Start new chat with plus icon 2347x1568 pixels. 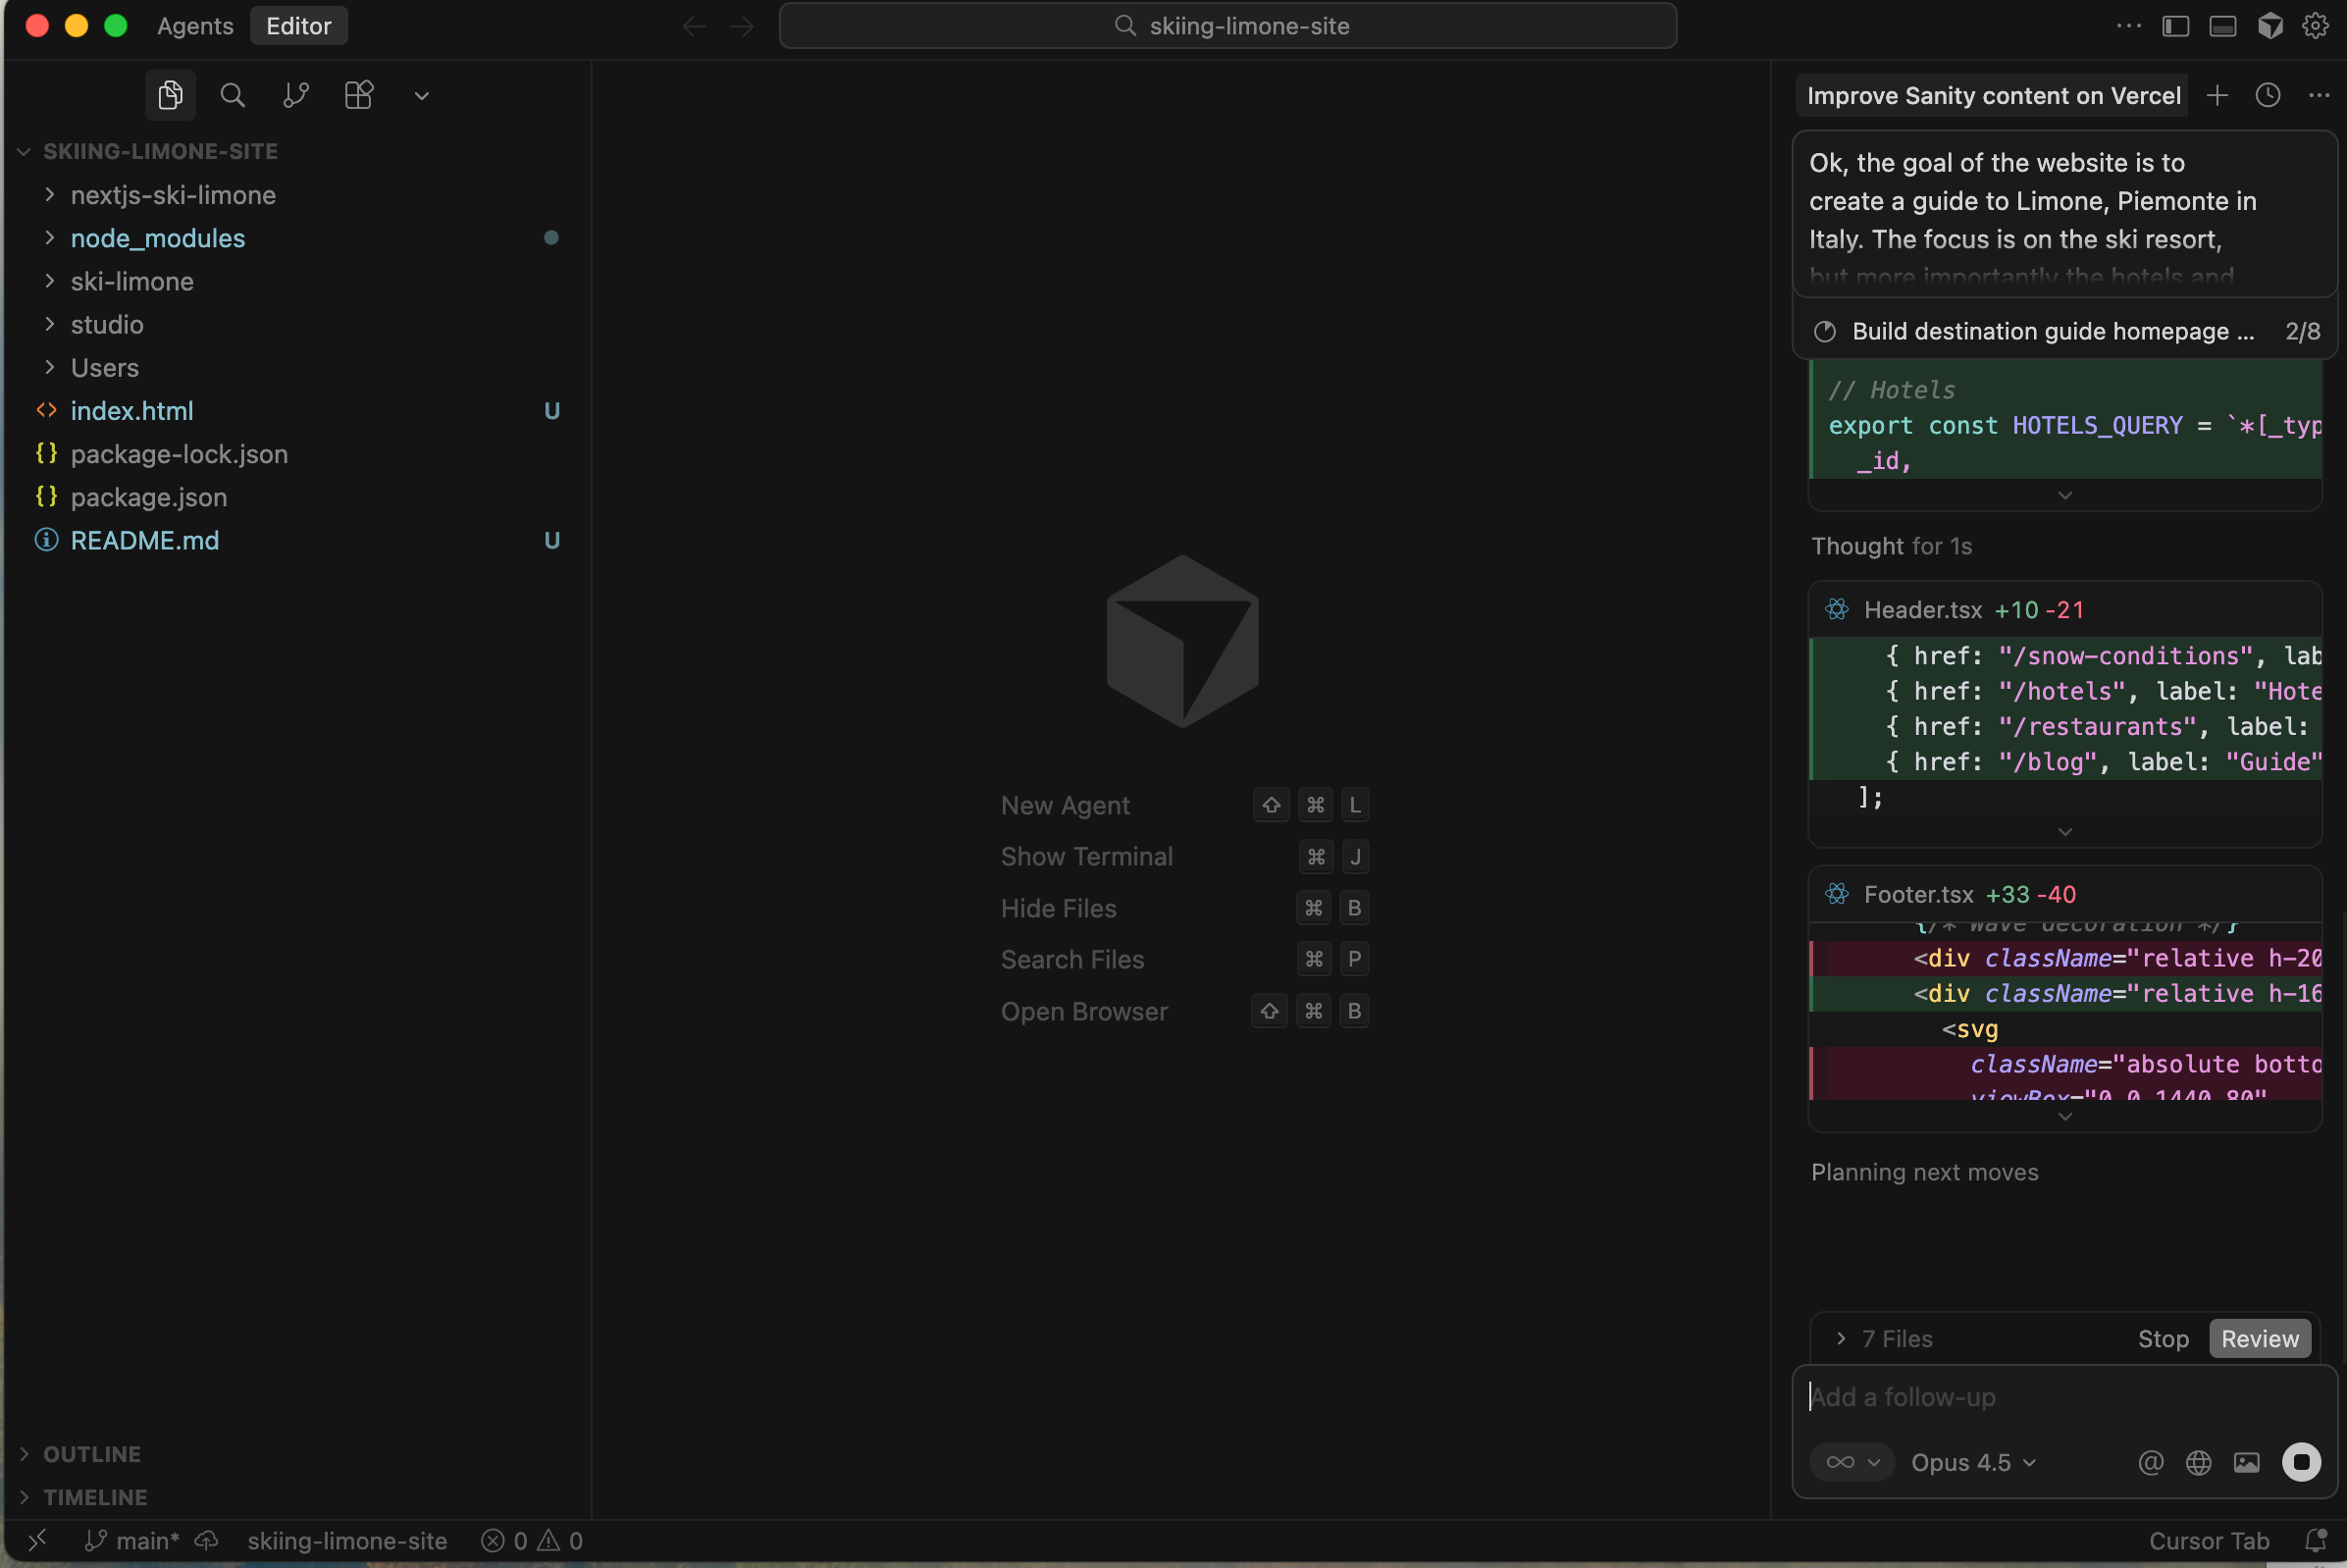(x=2216, y=96)
